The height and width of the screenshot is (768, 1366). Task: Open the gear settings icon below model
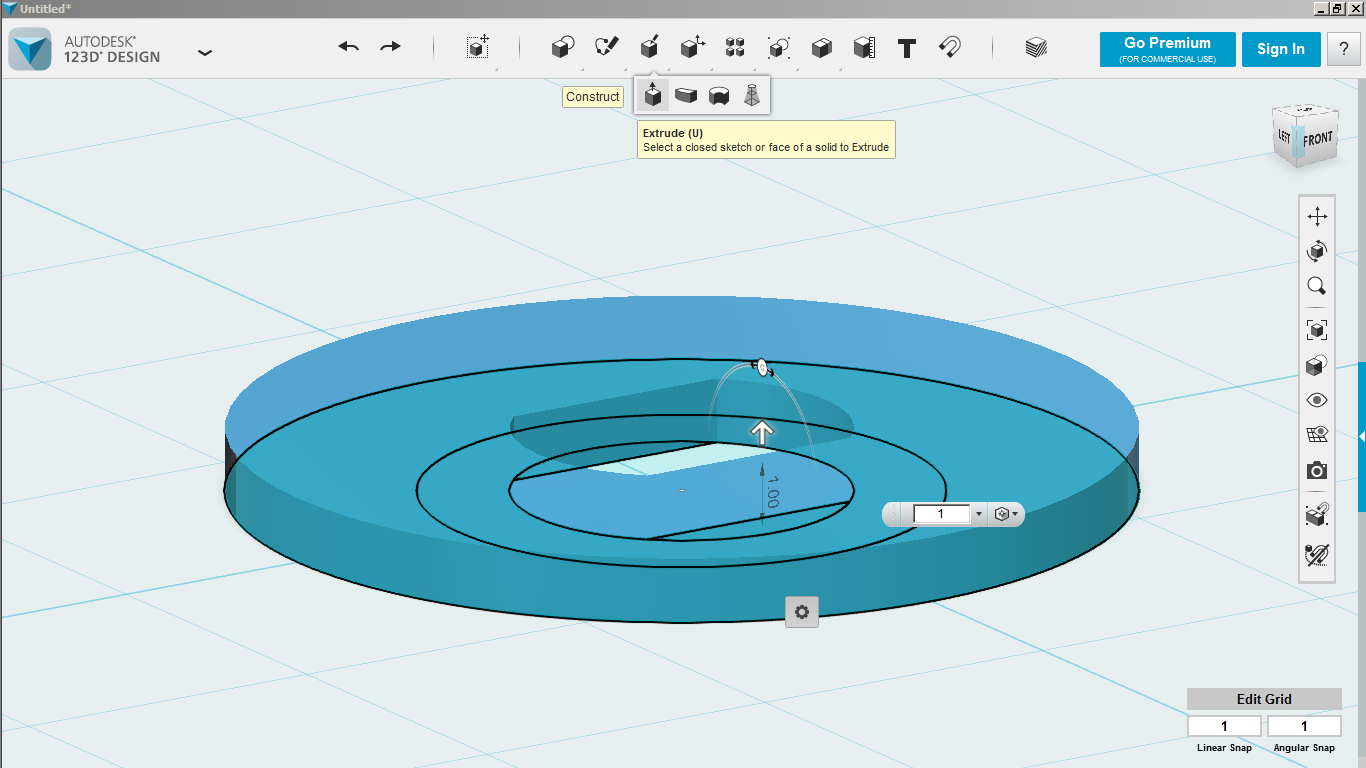(802, 611)
